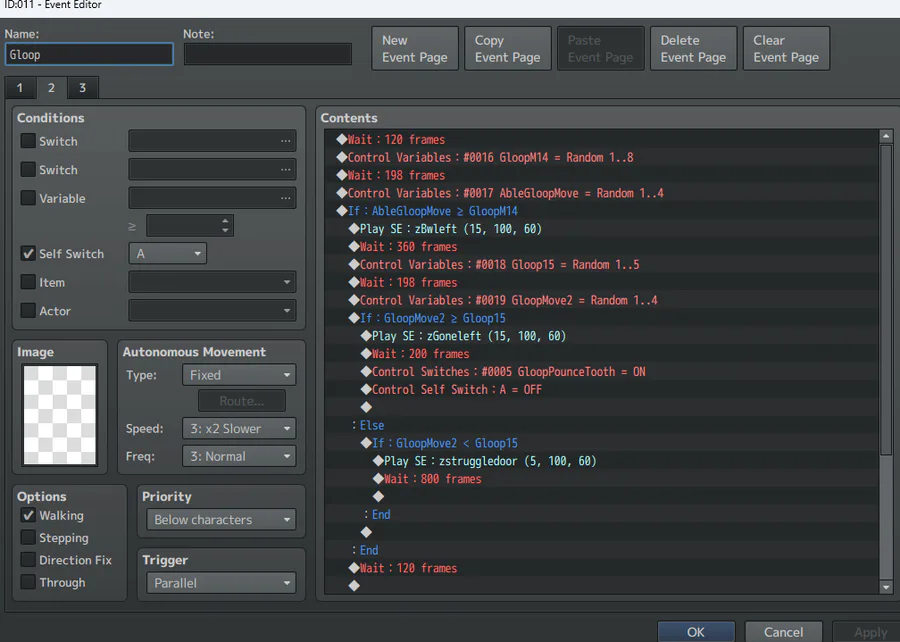
Task: Select the 'Wait : 360 frames' line
Action: click(601, 247)
